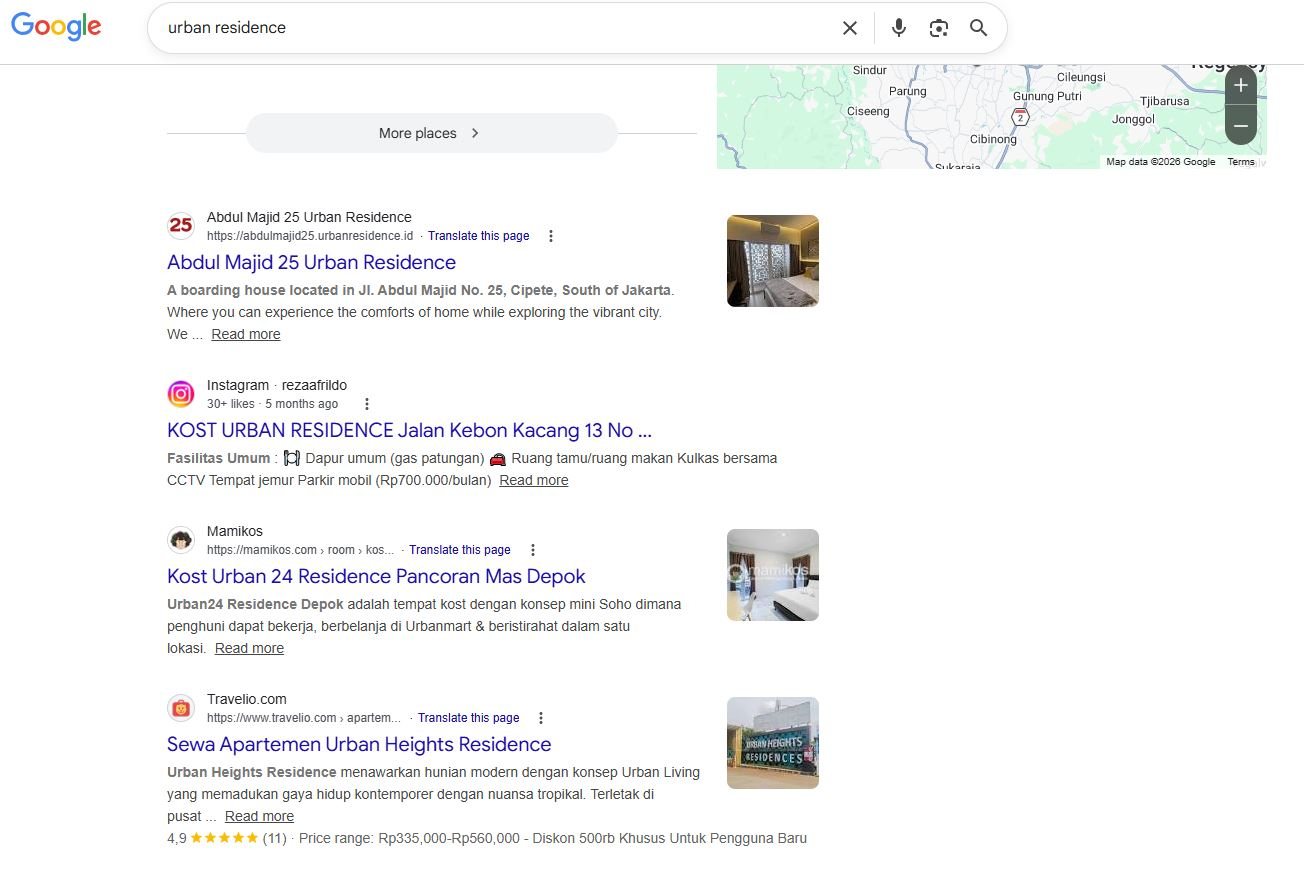
Task: Clear the search query with the X icon
Action: pos(850,28)
